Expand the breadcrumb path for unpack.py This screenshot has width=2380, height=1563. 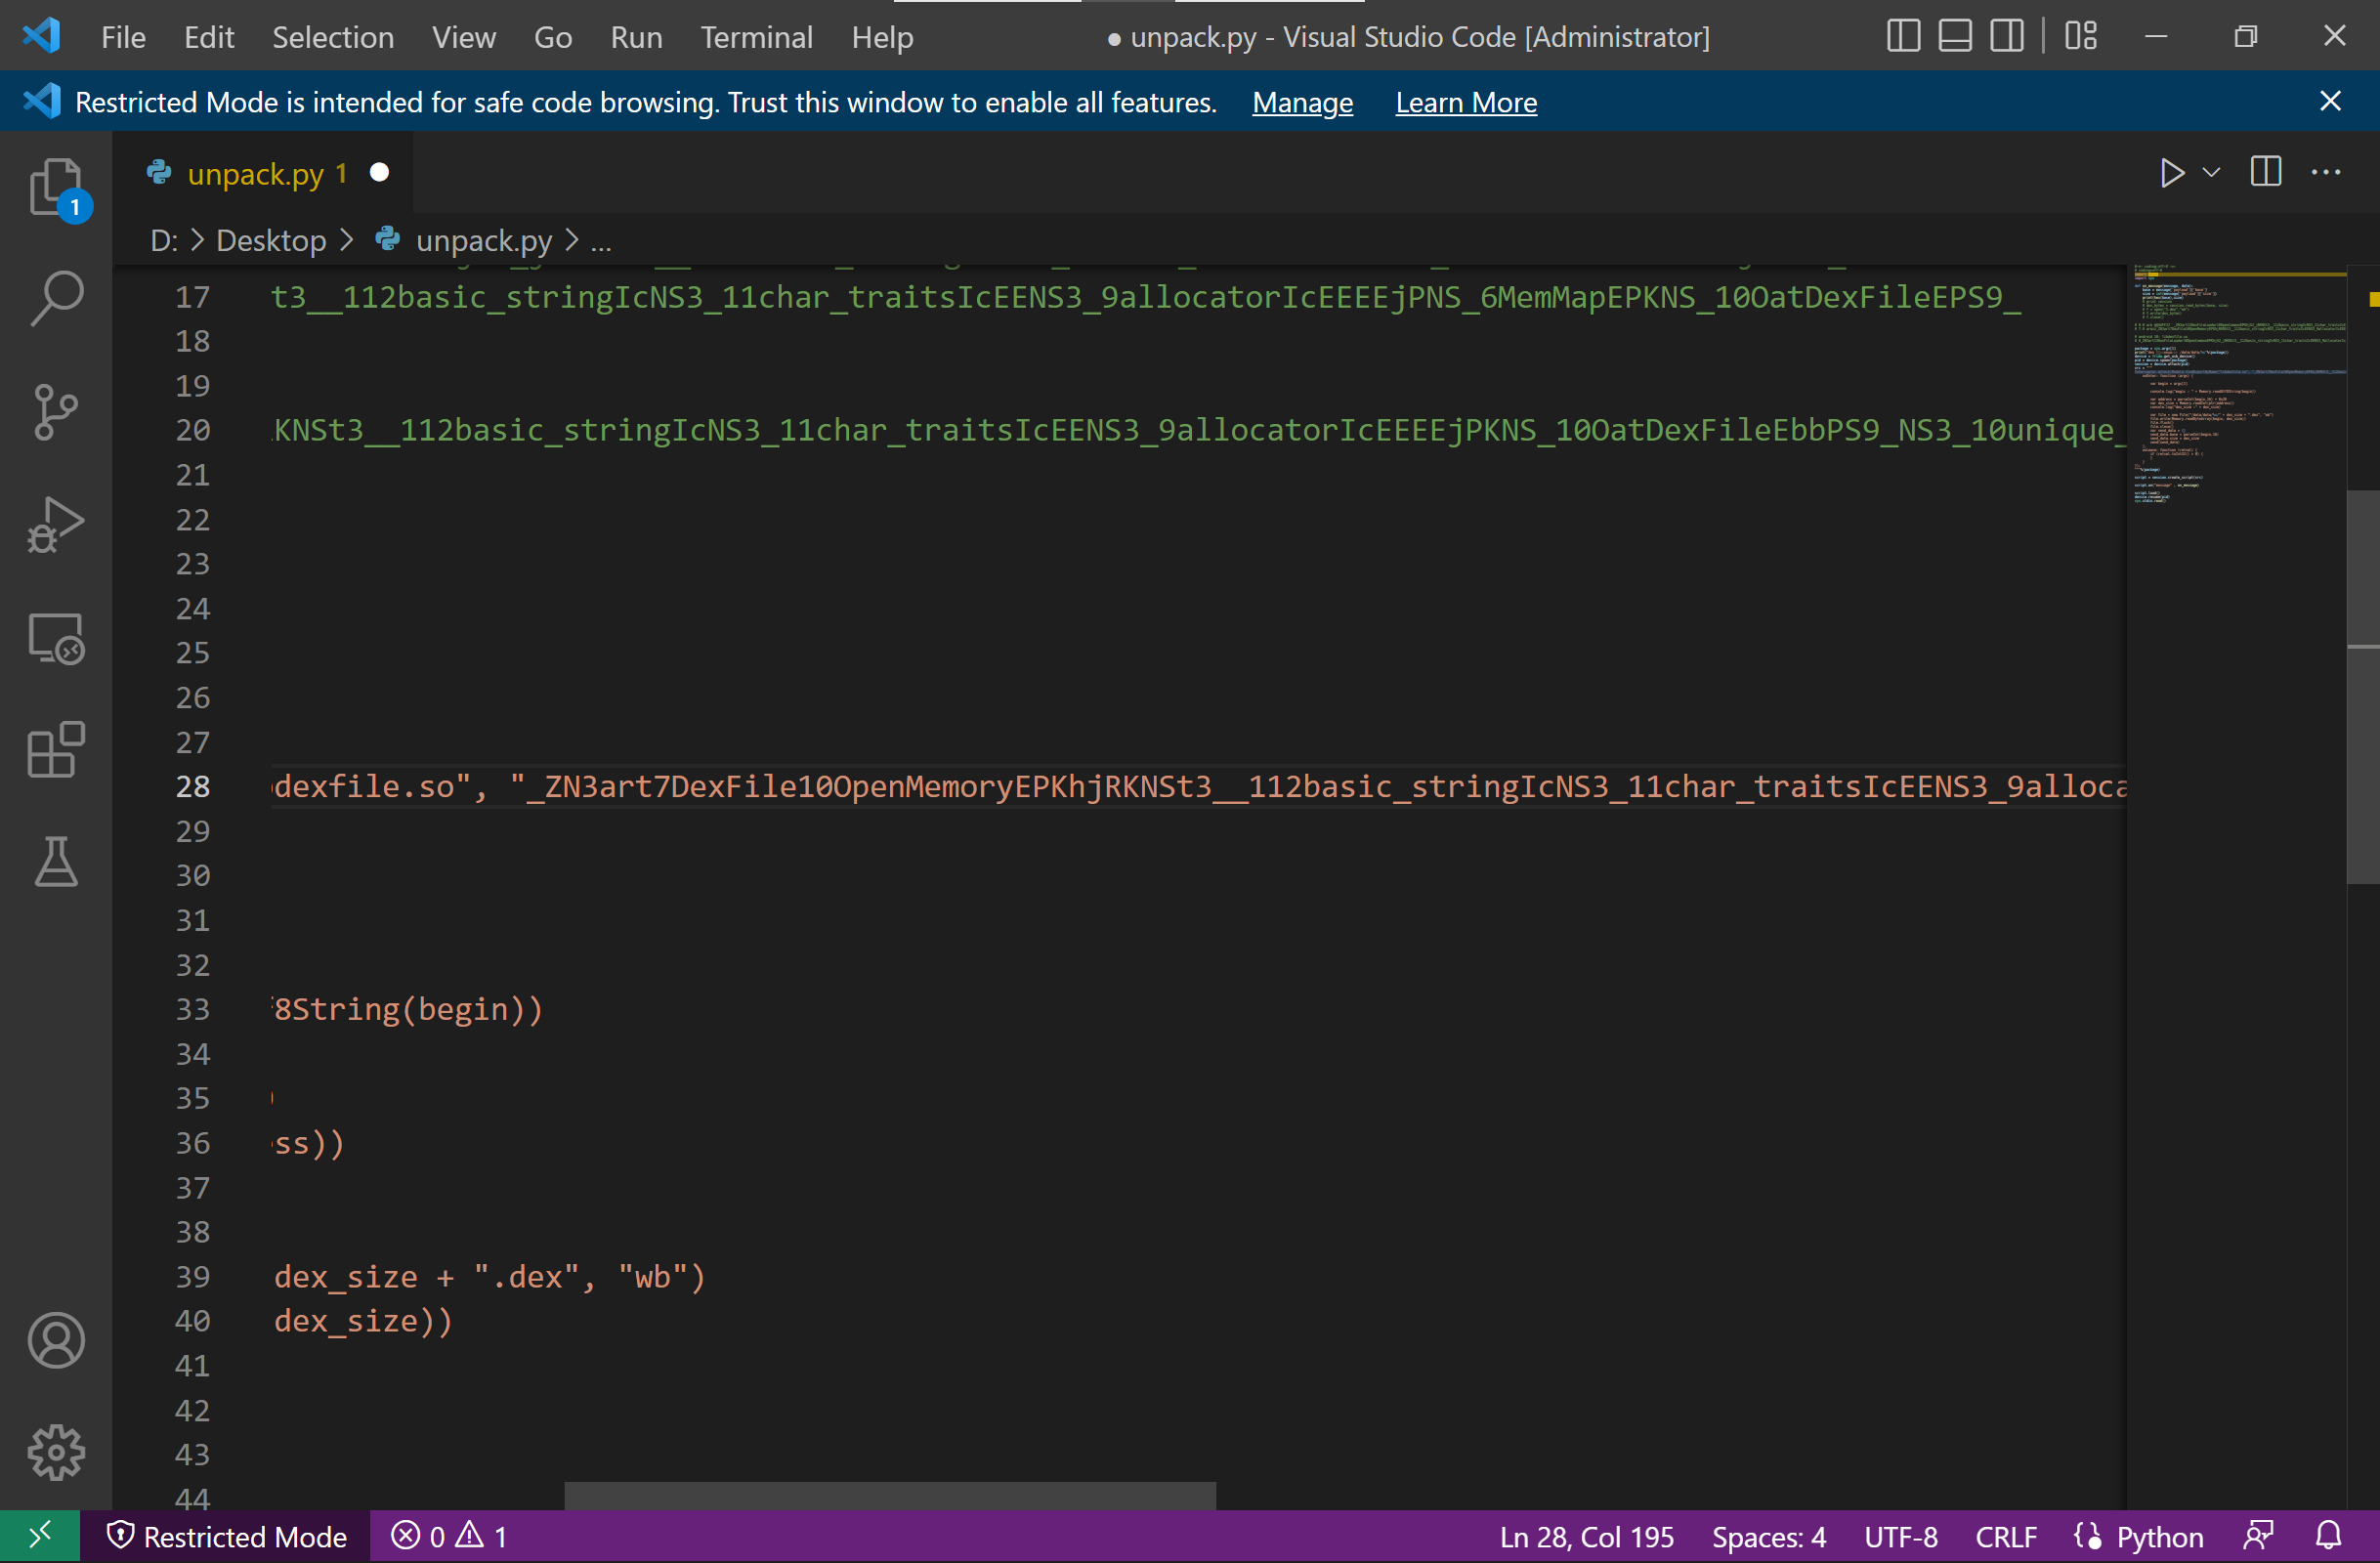pyautogui.click(x=600, y=240)
